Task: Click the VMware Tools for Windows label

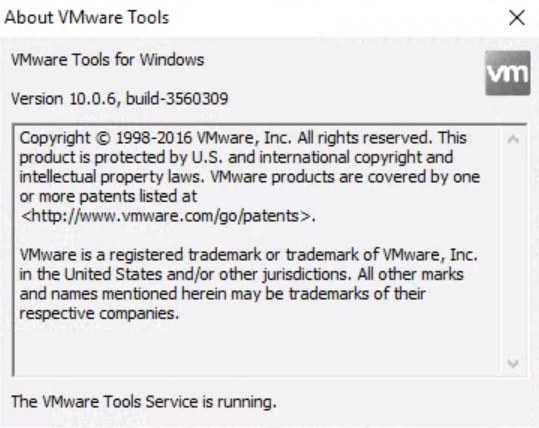Action: point(108,60)
